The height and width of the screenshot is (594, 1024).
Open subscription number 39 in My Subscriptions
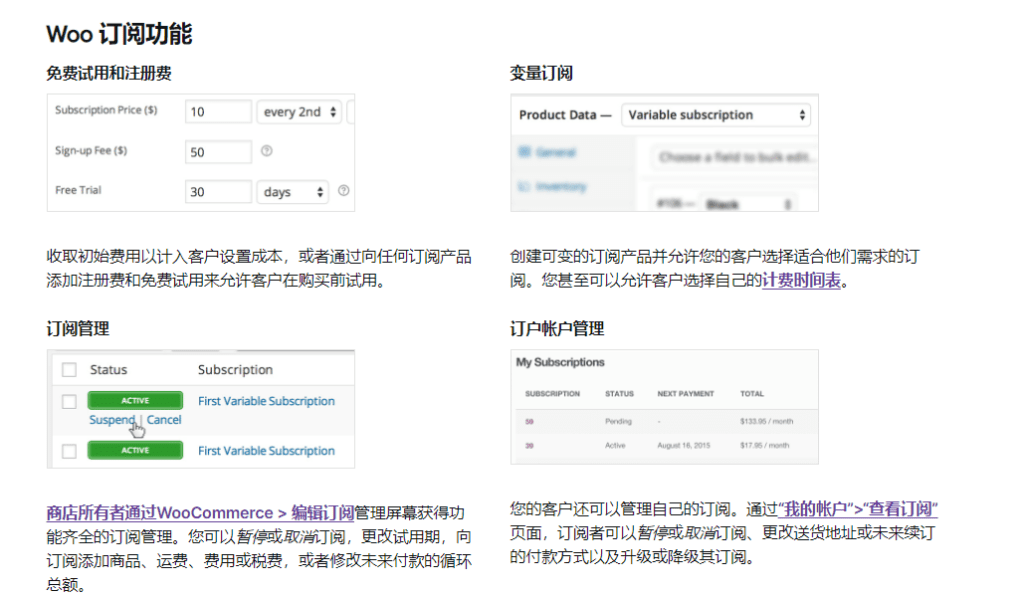point(530,446)
